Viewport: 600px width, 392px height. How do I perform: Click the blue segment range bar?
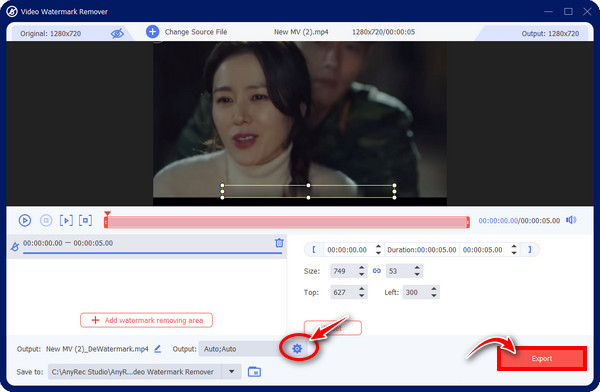tap(152, 253)
